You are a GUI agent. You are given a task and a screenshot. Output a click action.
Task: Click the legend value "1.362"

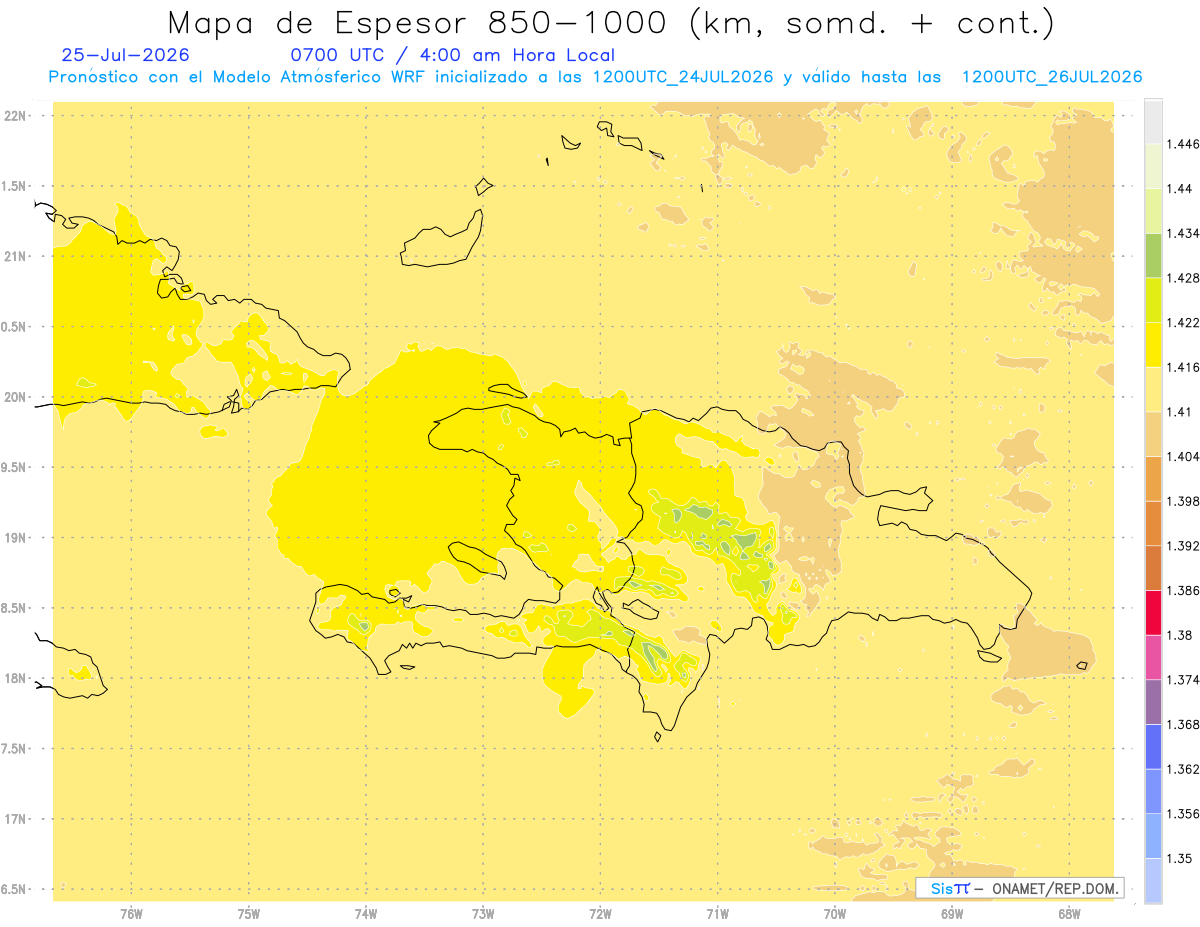pyautogui.click(x=1183, y=769)
